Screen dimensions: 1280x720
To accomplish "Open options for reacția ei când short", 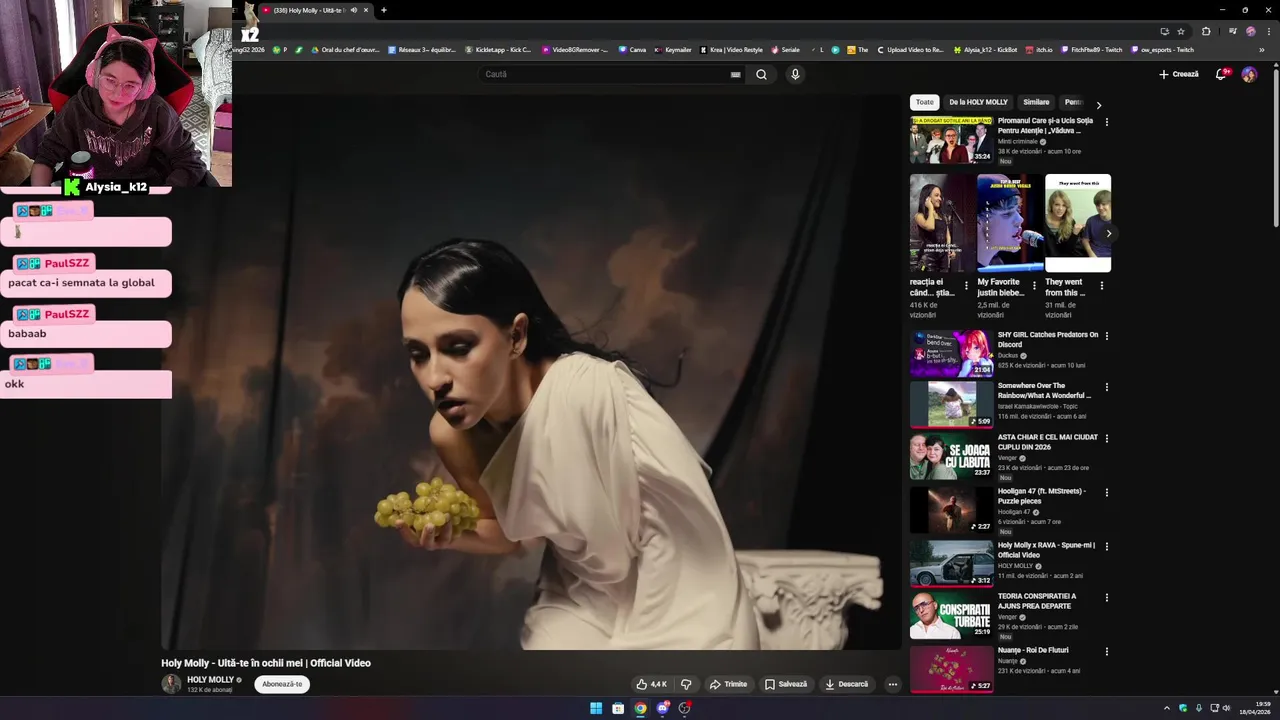I will coord(966,286).
